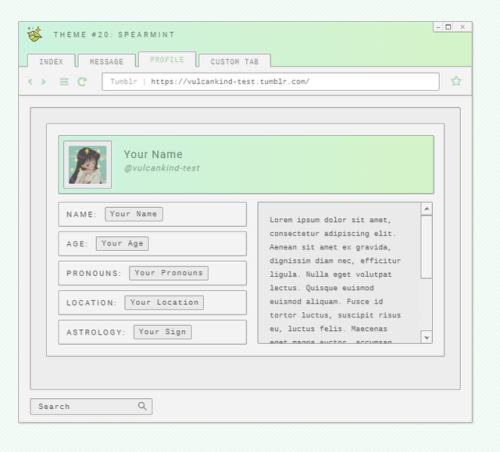Click into the Search field
500x452 pixels.
[x=91, y=406]
